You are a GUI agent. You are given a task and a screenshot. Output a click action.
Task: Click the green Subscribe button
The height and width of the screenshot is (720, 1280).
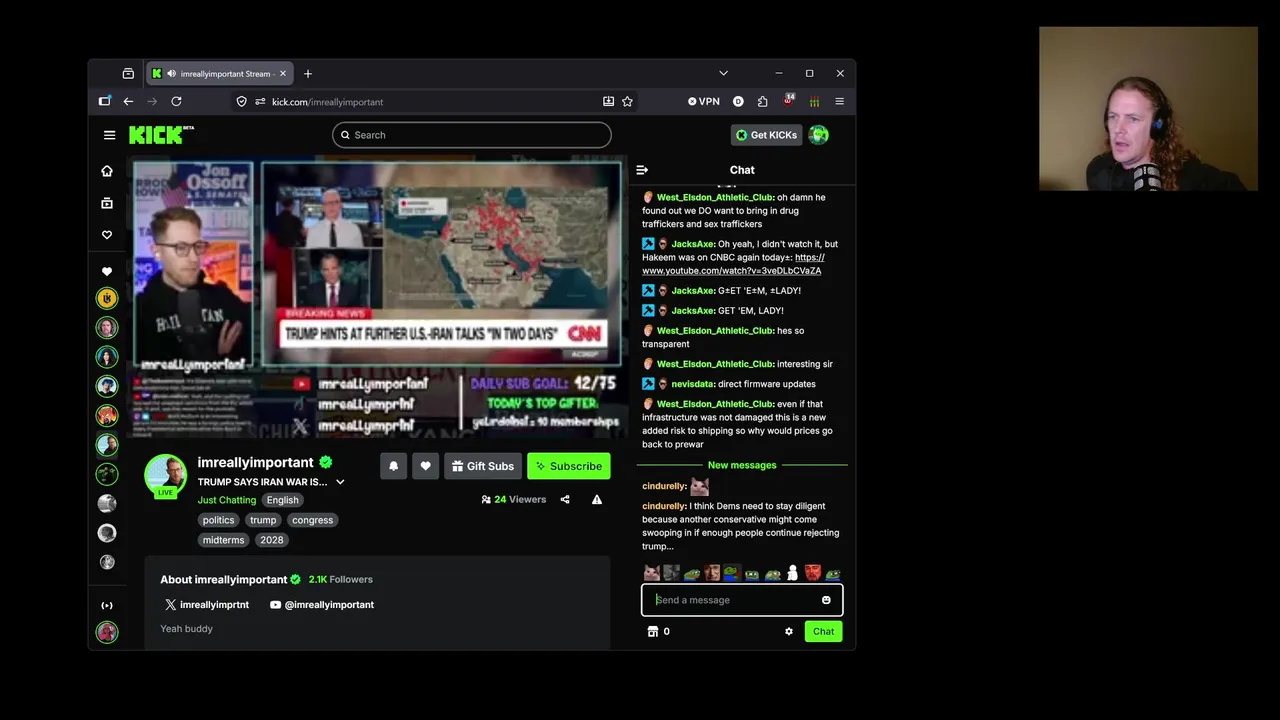568,466
